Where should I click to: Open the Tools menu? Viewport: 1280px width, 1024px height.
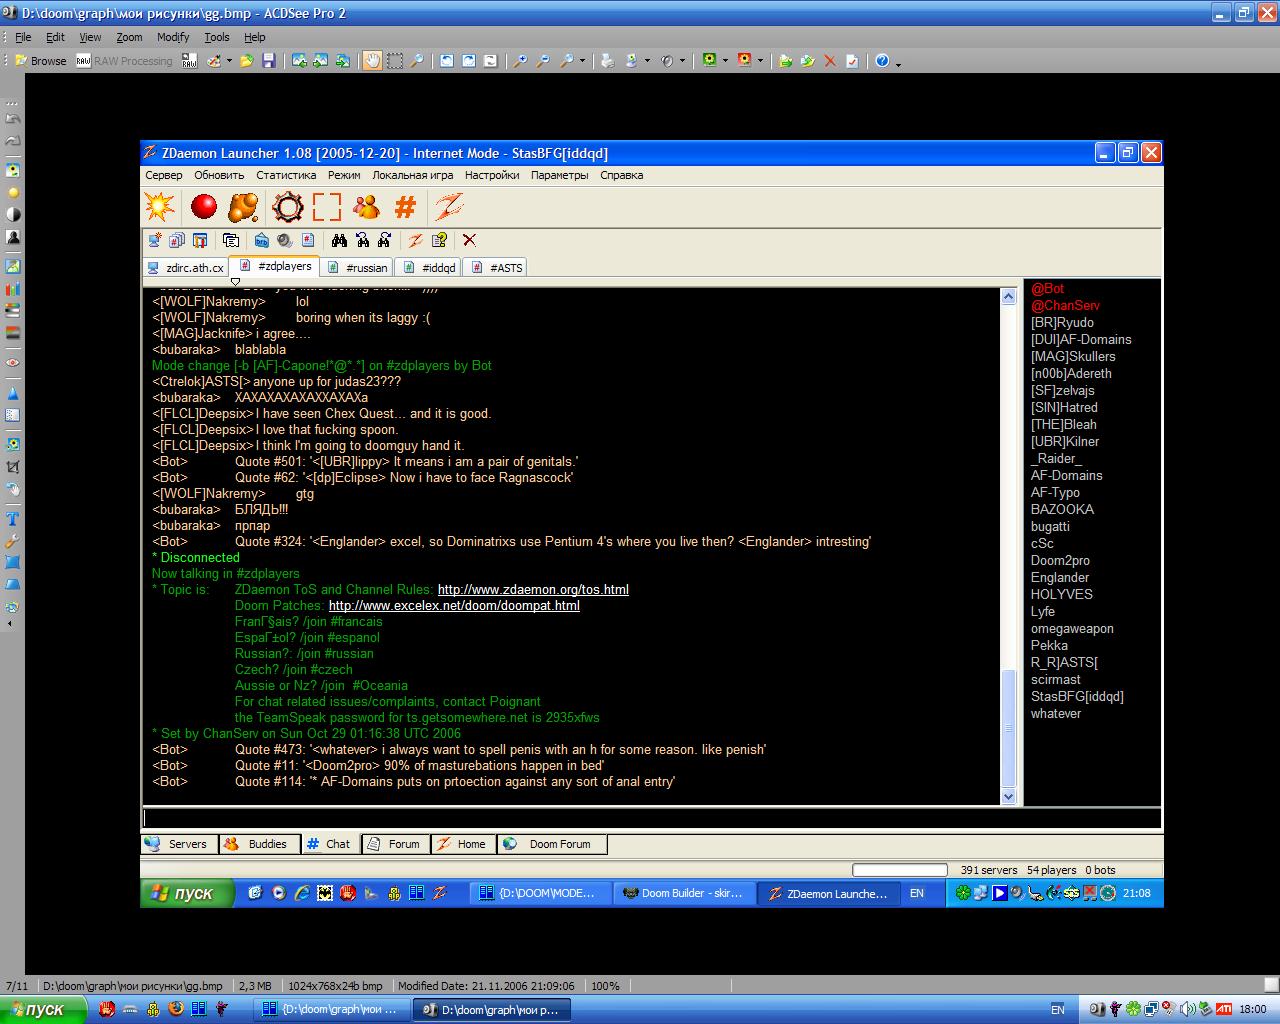[216, 37]
